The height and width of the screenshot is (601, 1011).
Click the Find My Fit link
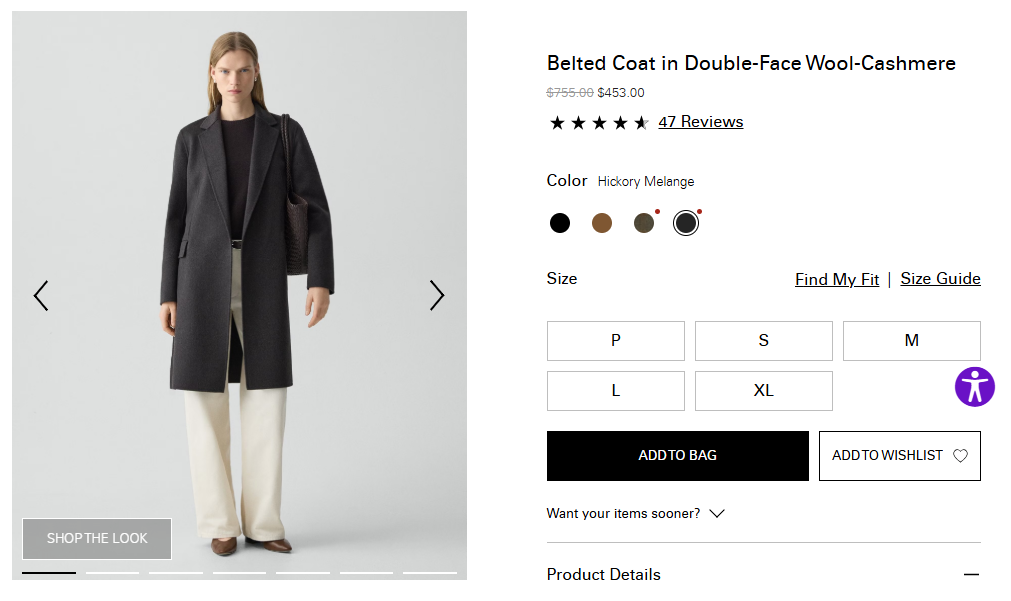837,280
